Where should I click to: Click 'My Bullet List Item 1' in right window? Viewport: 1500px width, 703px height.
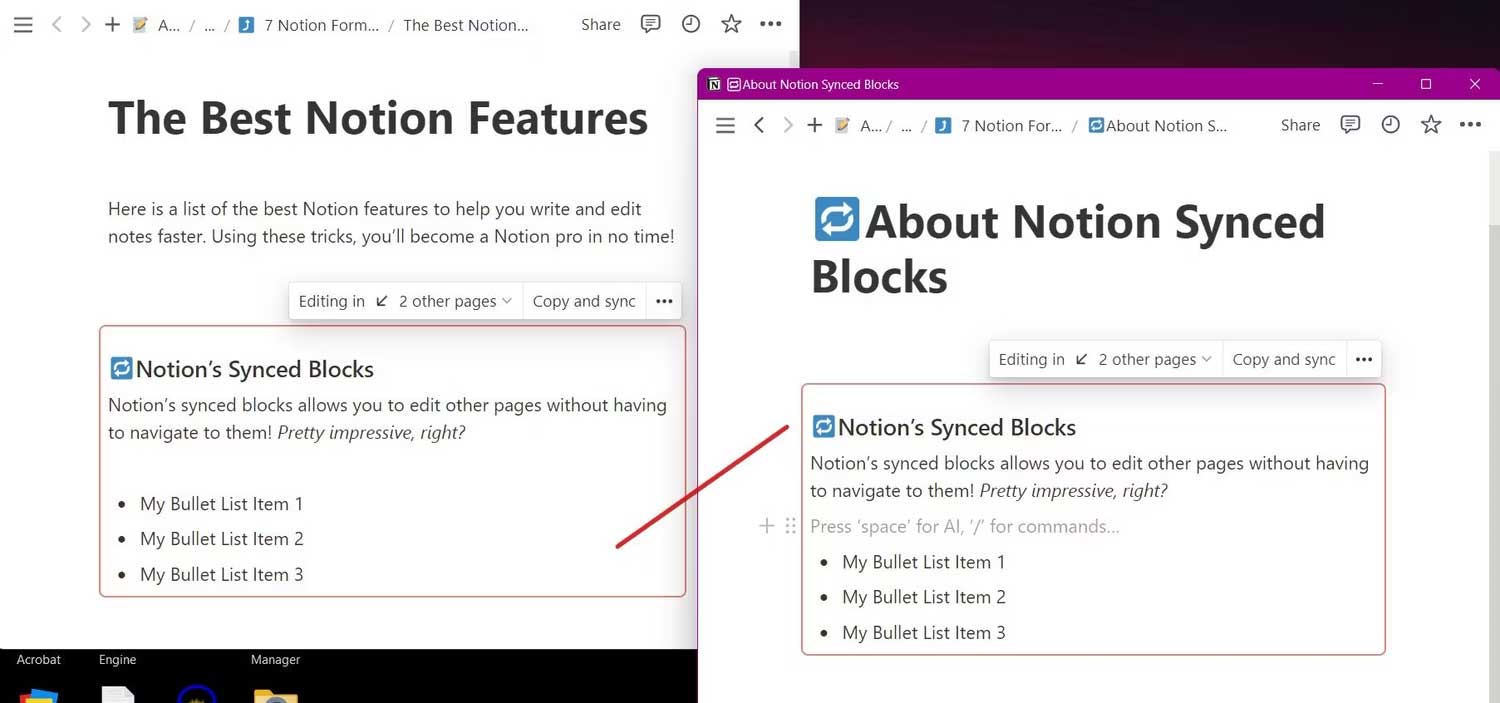point(923,562)
